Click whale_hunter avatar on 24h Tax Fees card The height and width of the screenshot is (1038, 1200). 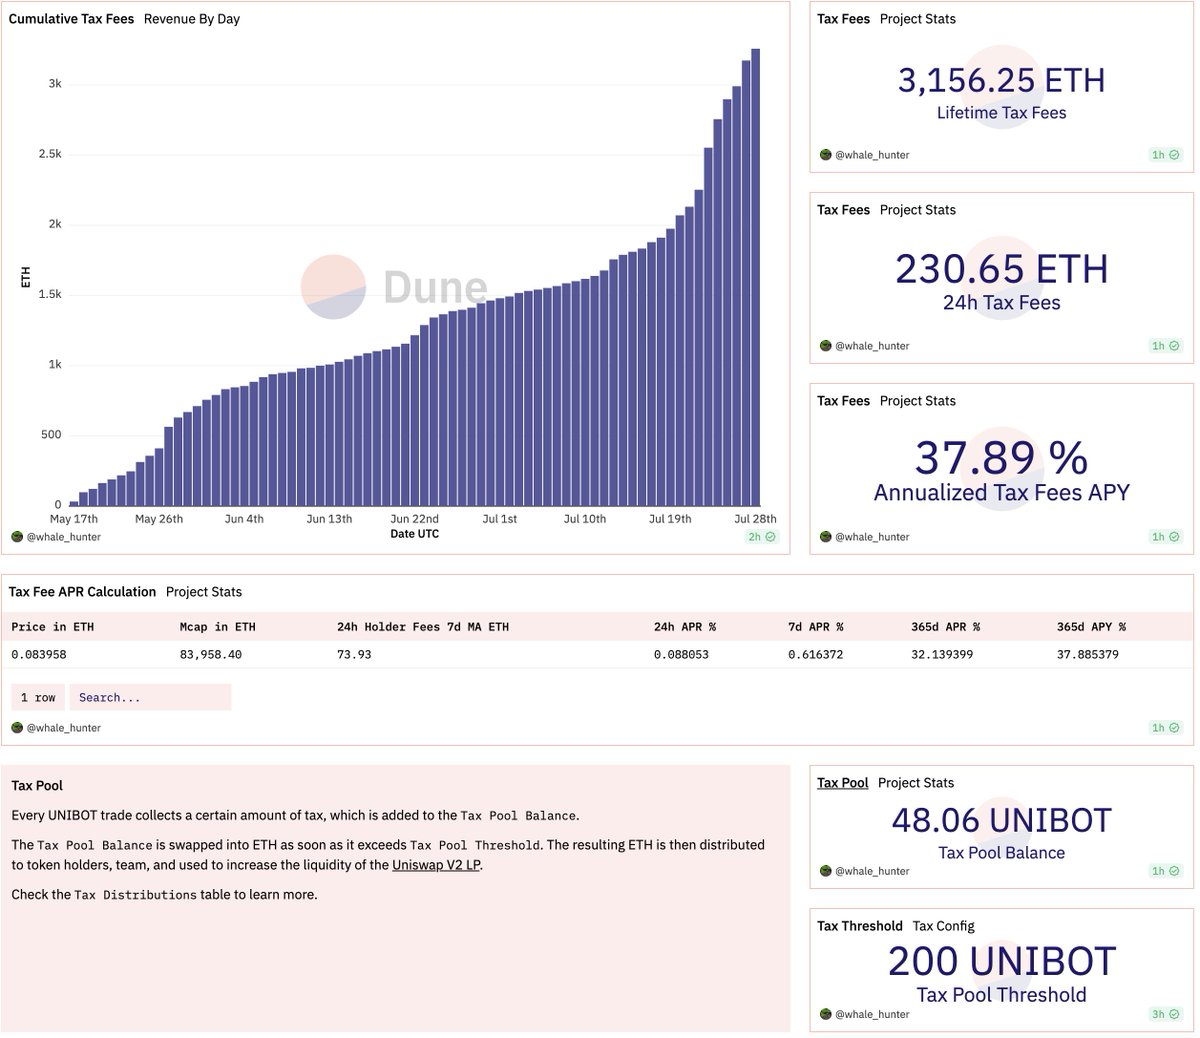coord(825,346)
